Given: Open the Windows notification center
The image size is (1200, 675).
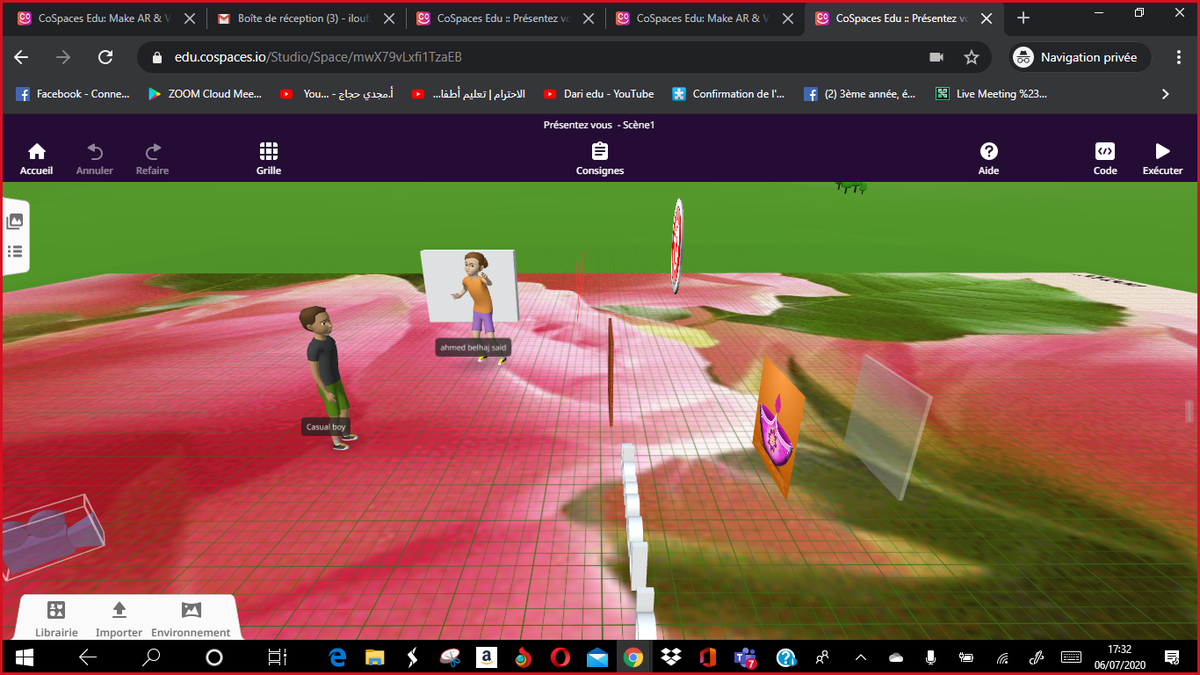Looking at the screenshot, I should click(1171, 657).
